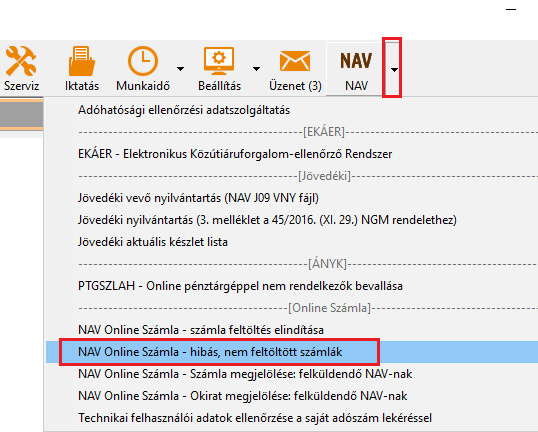This screenshot has width=538, height=432.
Task: Start NAV Online Számla - számla feltöltés elindítása
Action: (x=201, y=330)
